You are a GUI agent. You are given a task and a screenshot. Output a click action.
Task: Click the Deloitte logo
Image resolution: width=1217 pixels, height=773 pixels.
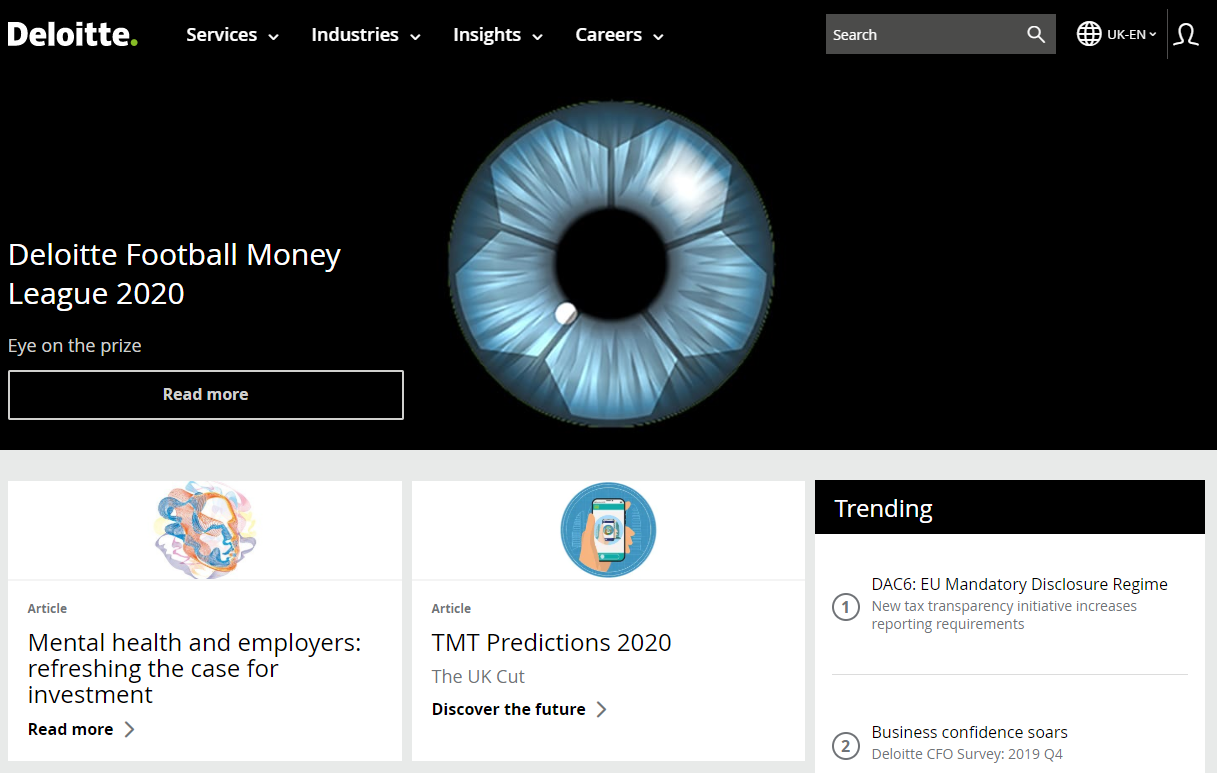(x=72, y=34)
